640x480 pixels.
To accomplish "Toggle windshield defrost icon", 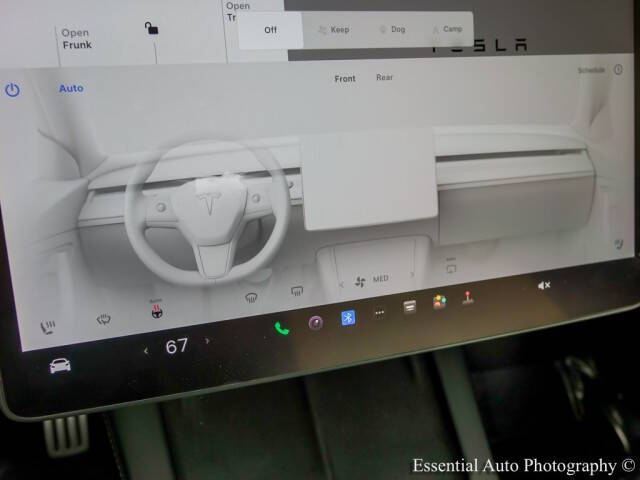I will (104, 320).
